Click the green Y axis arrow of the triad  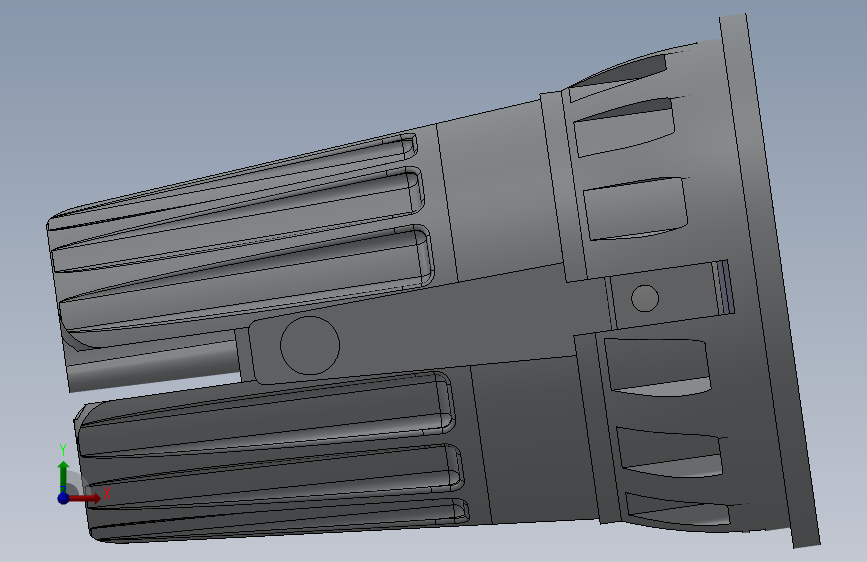63,476
